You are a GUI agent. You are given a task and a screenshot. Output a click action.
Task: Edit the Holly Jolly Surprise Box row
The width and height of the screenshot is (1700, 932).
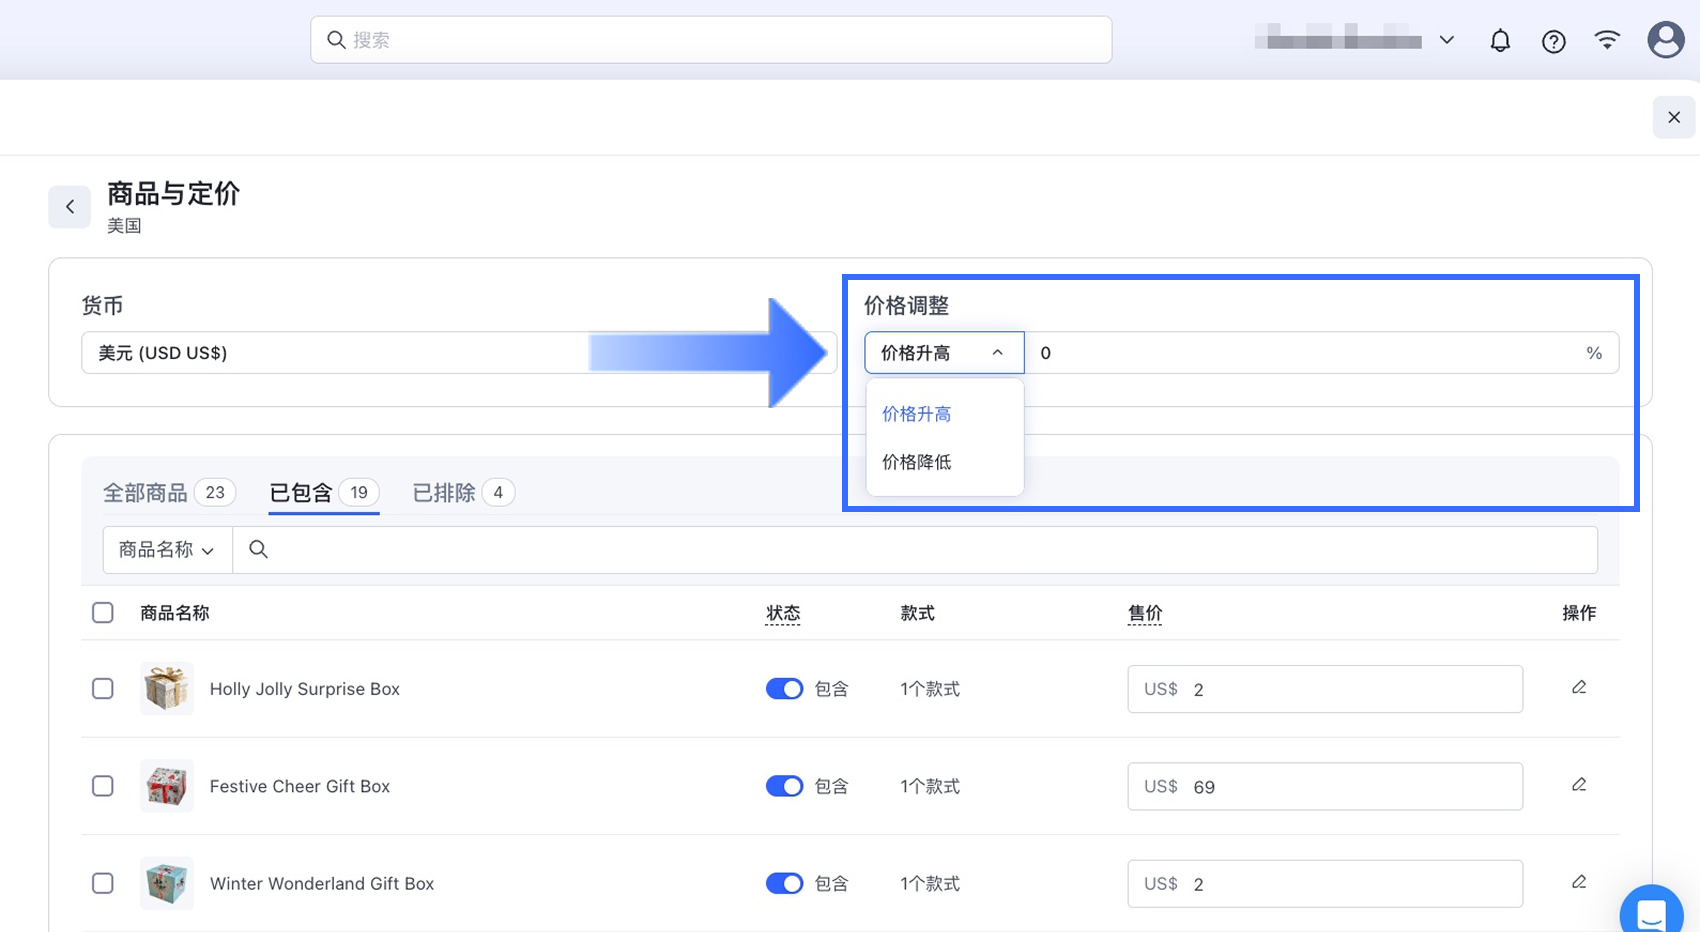tap(1579, 688)
